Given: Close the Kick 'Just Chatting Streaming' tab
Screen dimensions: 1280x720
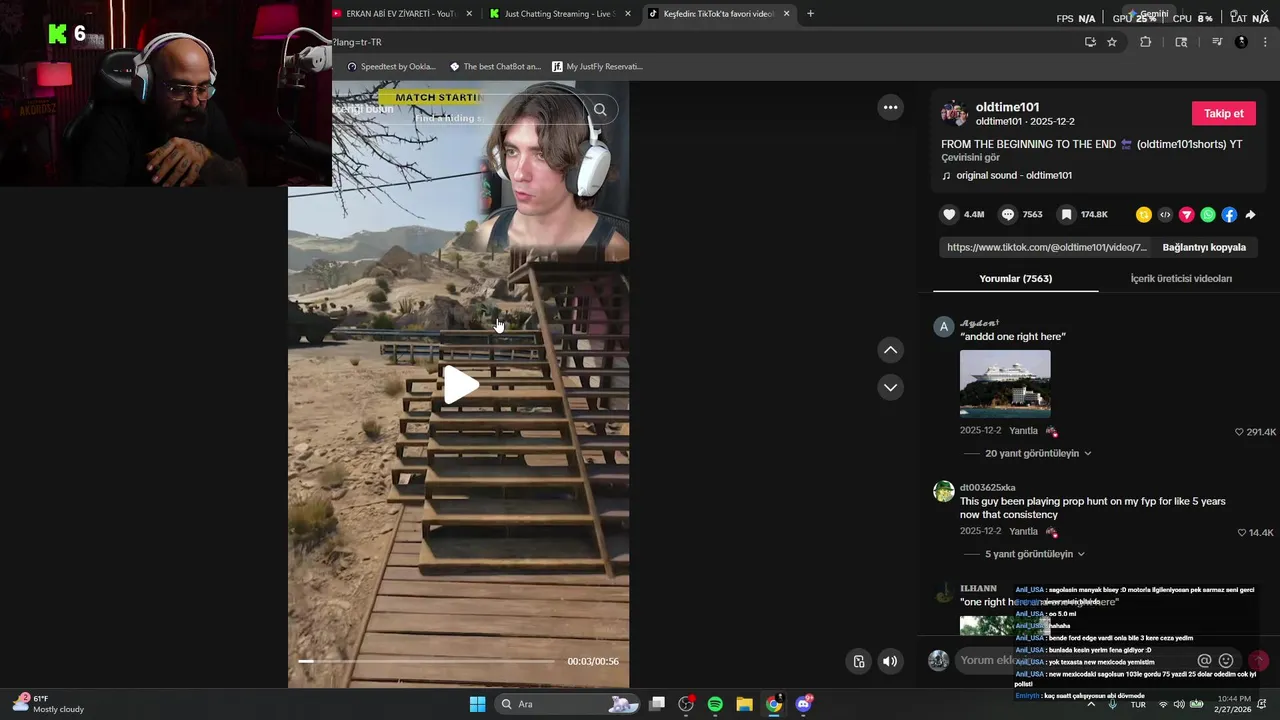Looking at the screenshot, I should pyautogui.click(x=628, y=14).
